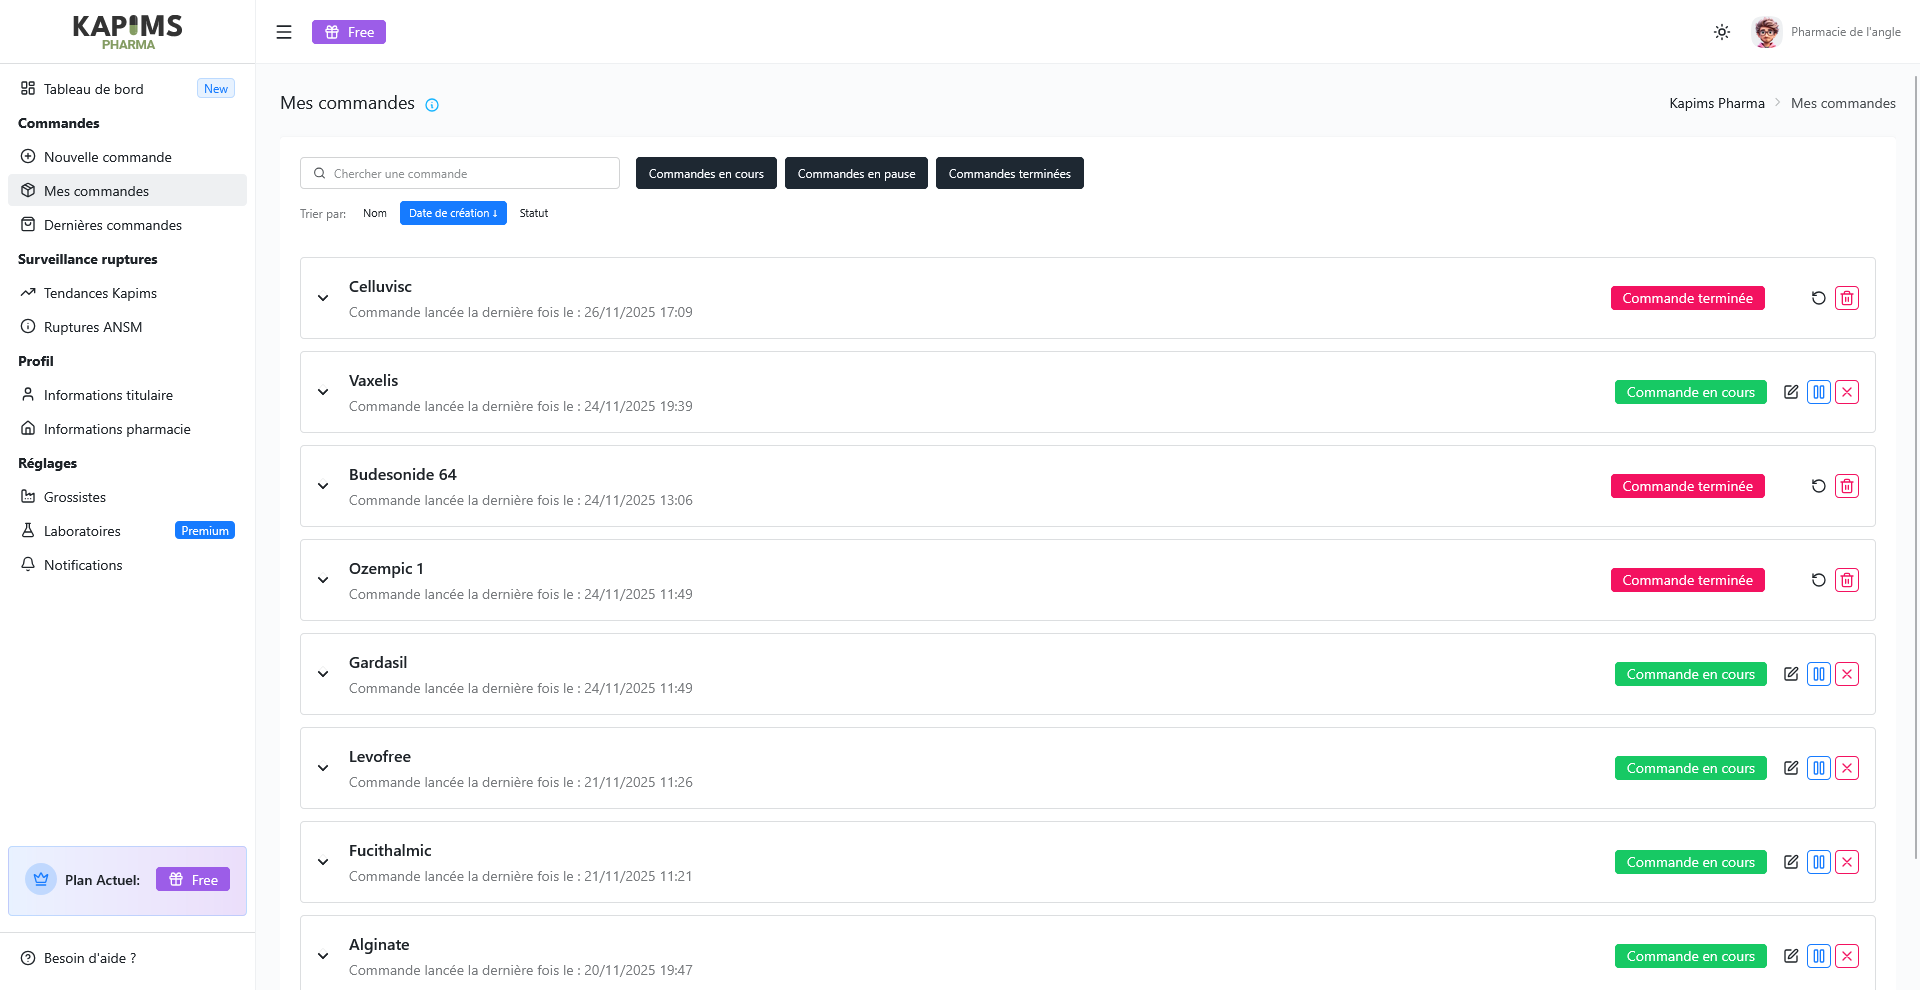The image size is (1920, 990).
Task: Pause the Alginate order
Action: coord(1818,956)
